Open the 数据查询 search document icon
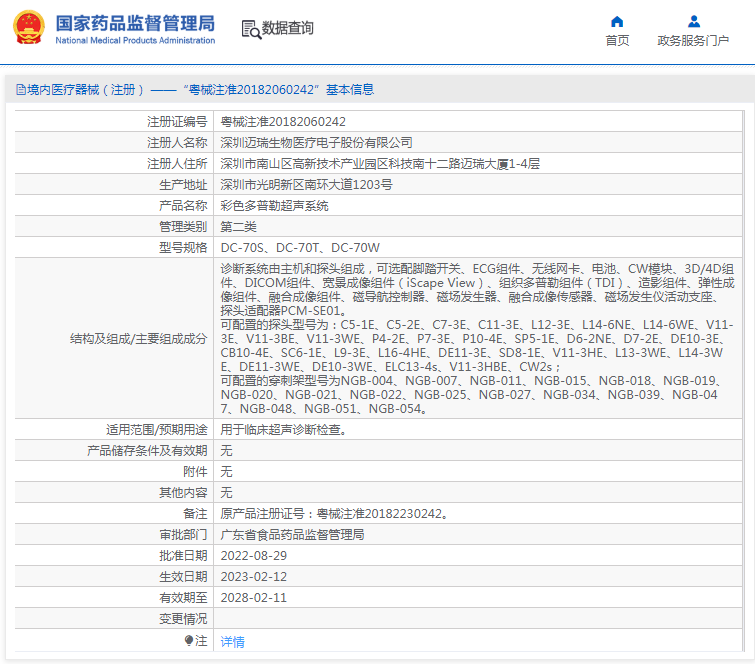The height and width of the screenshot is (664, 755). (x=251, y=29)
